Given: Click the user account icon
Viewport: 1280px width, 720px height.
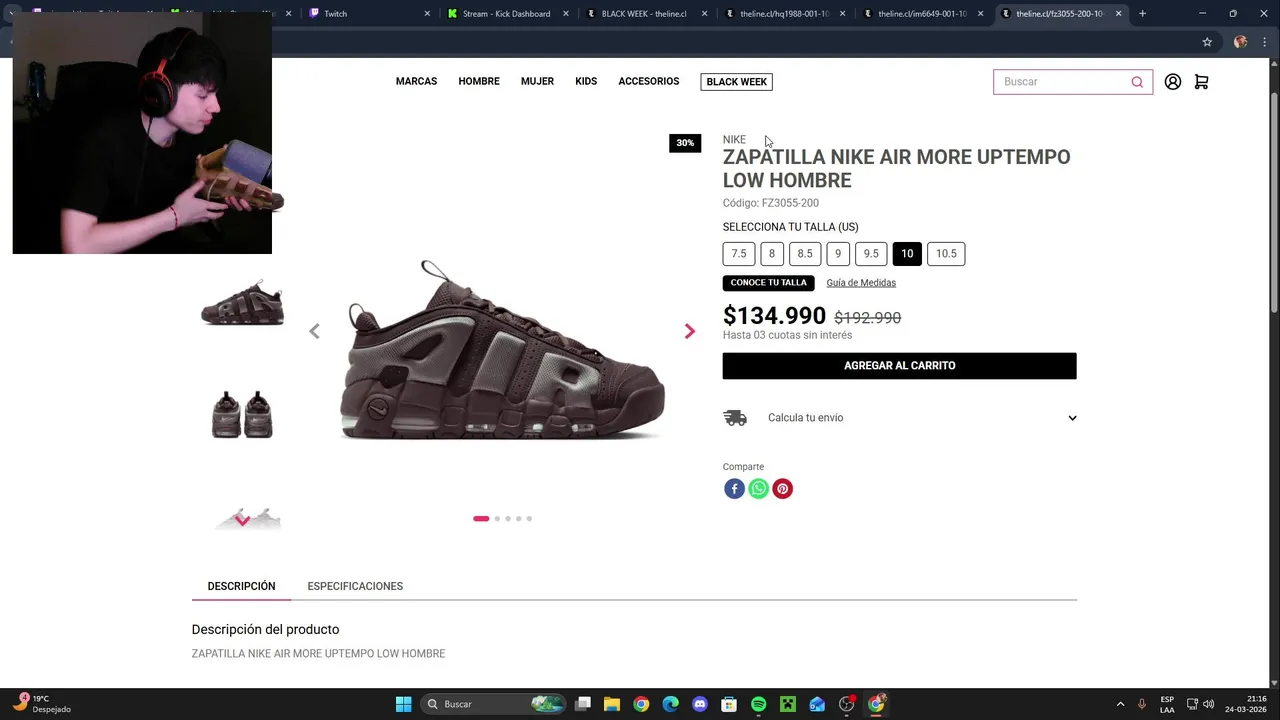Looking at the screenshot, I should (1173, 82).
